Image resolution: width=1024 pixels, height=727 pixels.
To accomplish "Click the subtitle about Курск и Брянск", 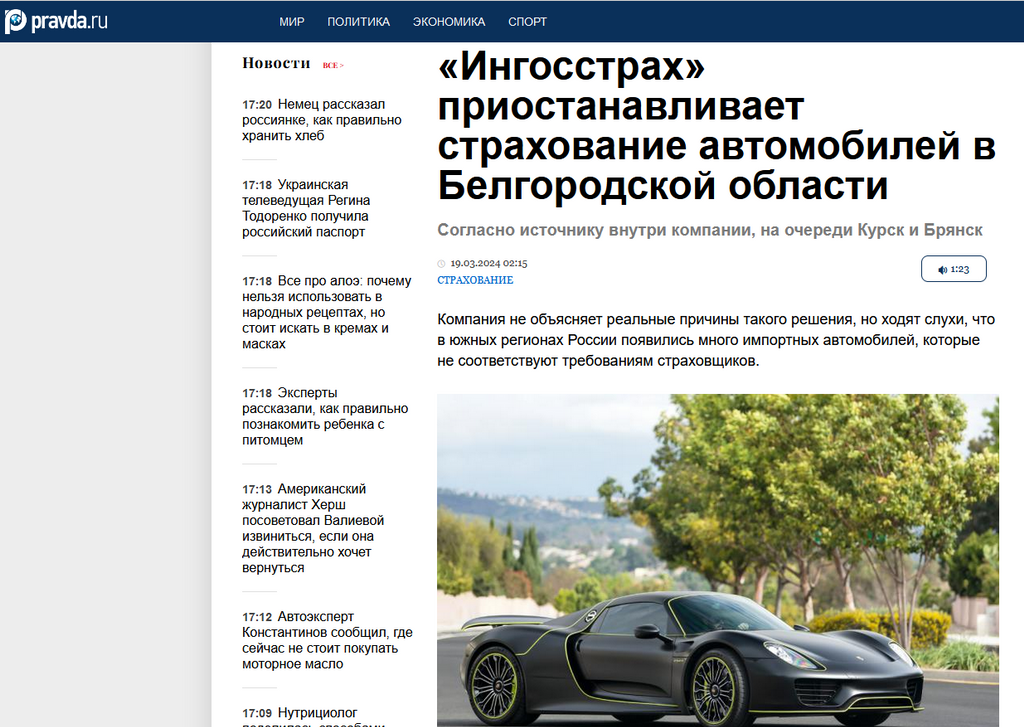I will click(x=710, y=230).
